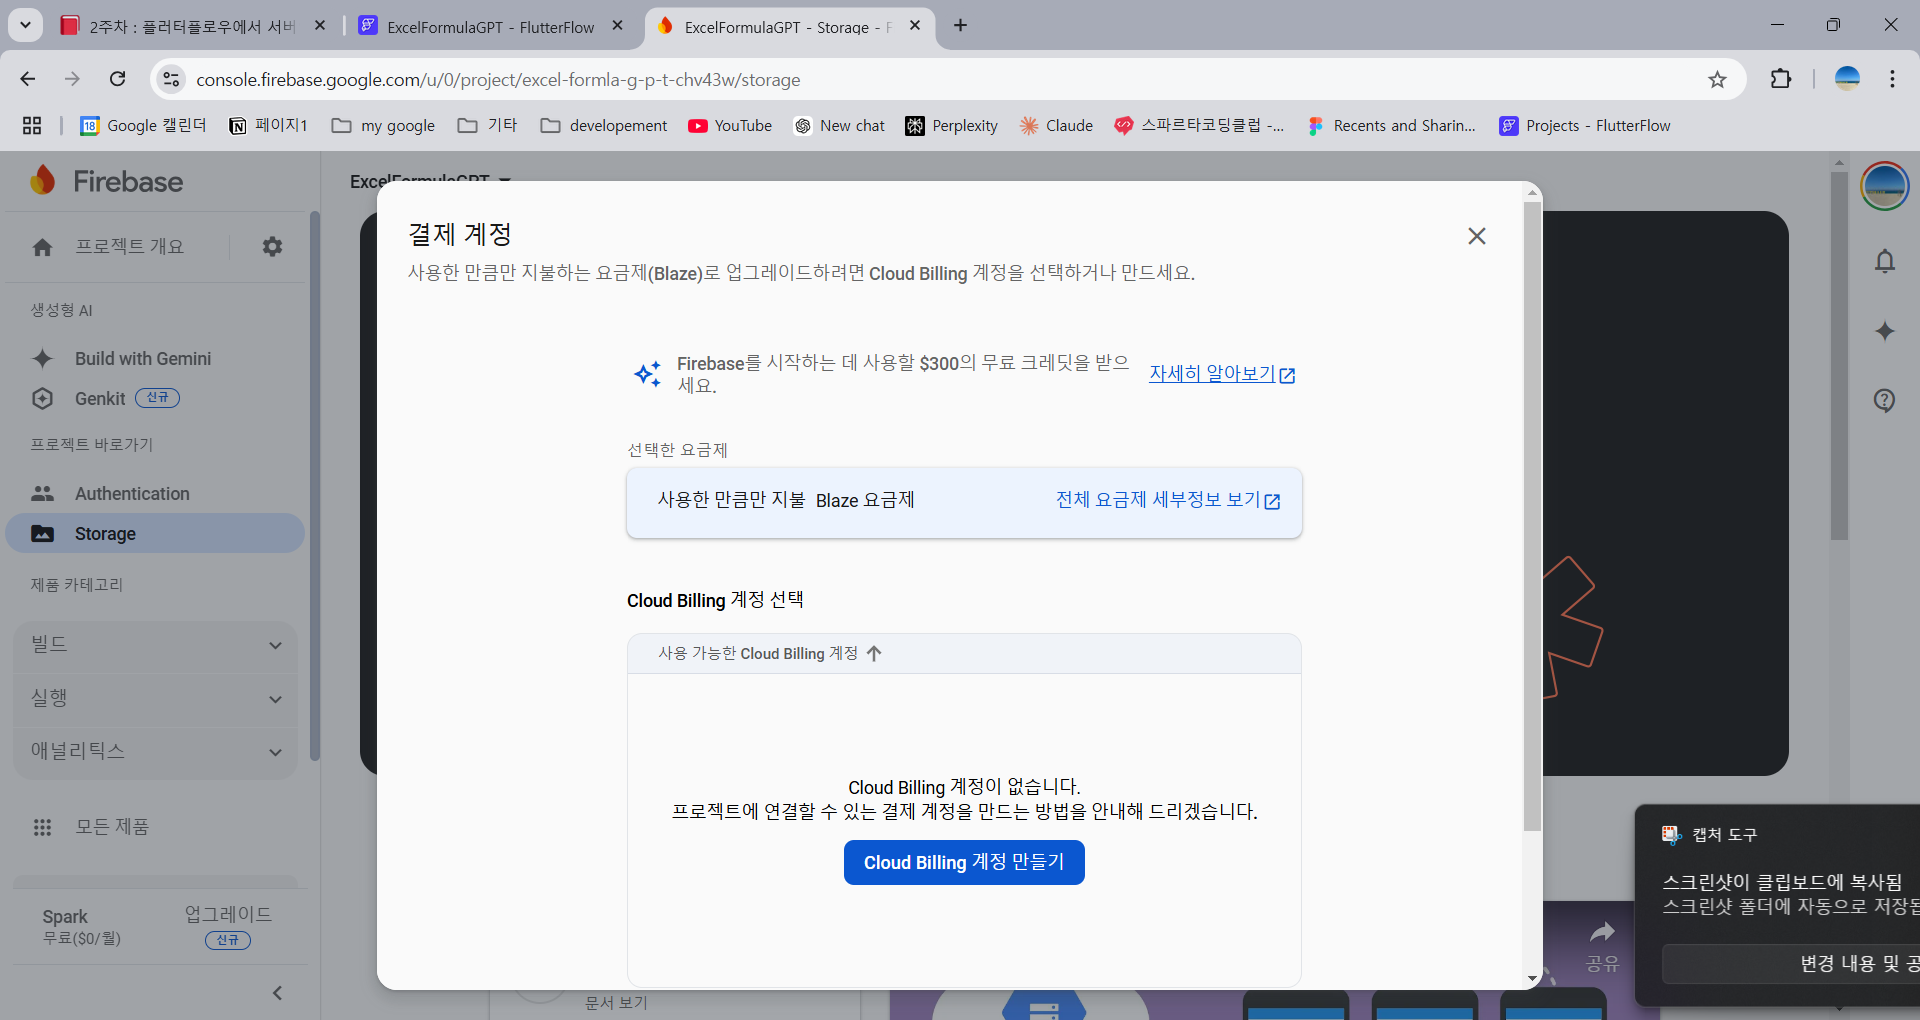Click 업그레이드 next to Spark plan
This screenshot has height=1020, width=1920.
(x=228, y=914)
